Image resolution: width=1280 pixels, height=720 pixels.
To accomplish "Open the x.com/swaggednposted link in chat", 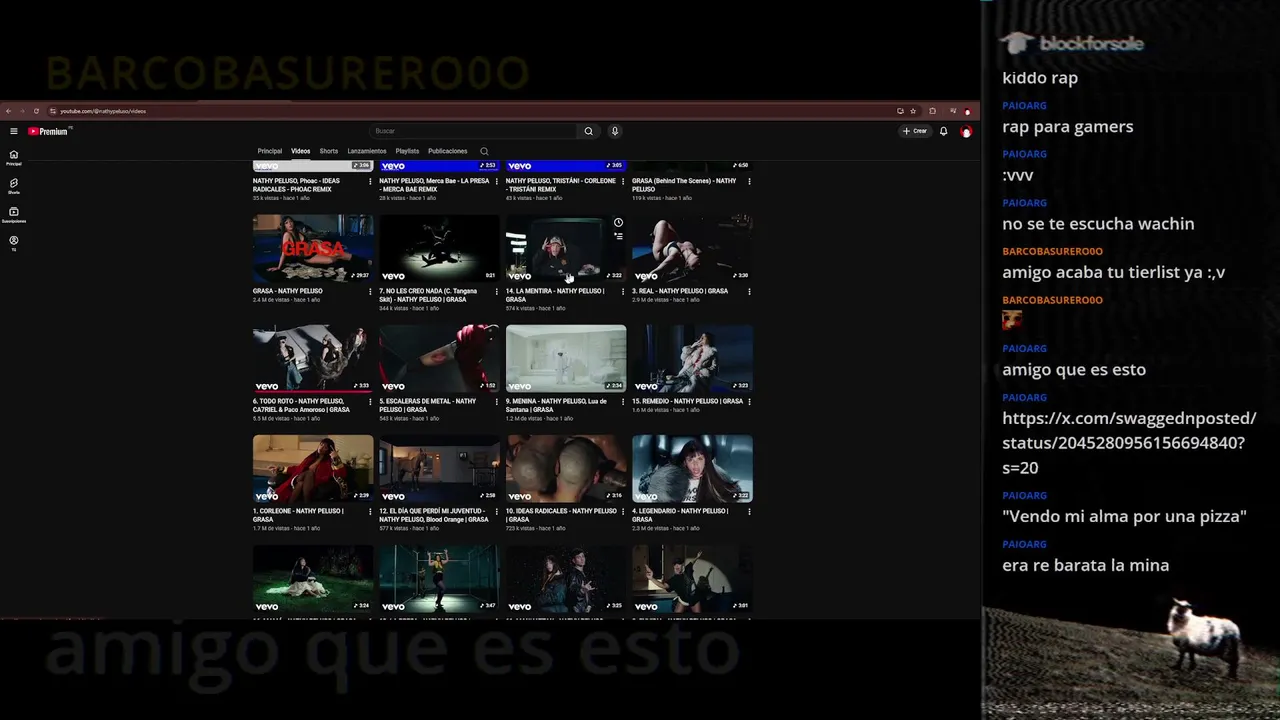I will 1129,443.
